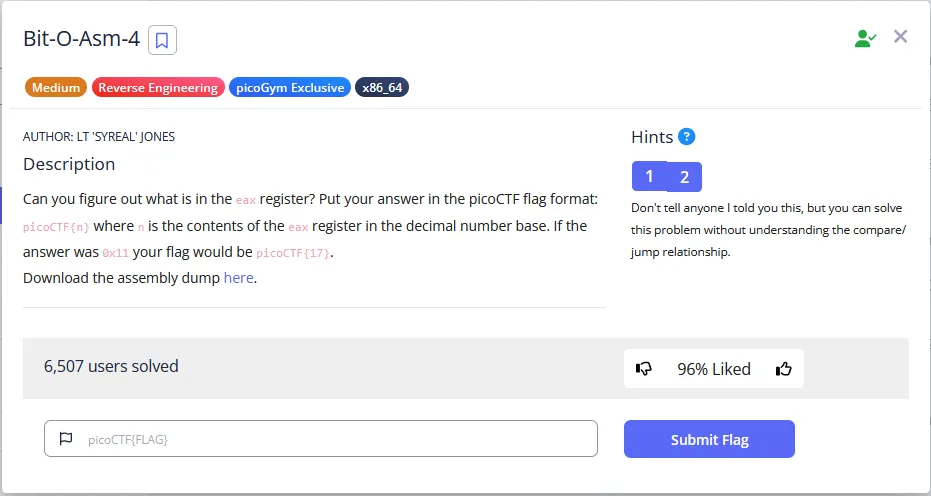Click the x86_64 tag
Screen dimensions: 931x496
382,88
